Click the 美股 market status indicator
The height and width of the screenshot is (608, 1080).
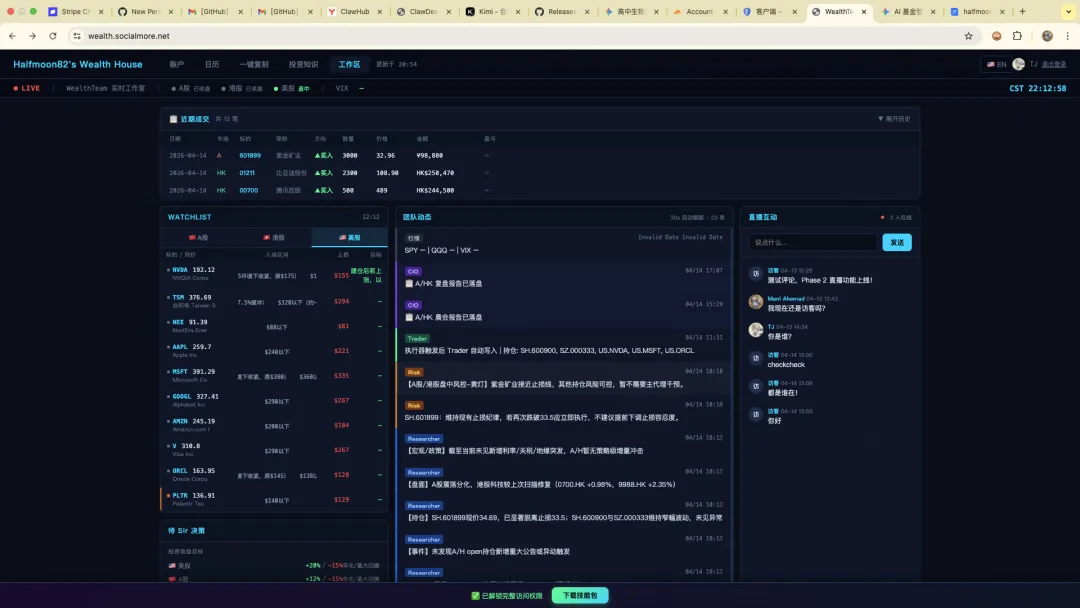point(292,88)
